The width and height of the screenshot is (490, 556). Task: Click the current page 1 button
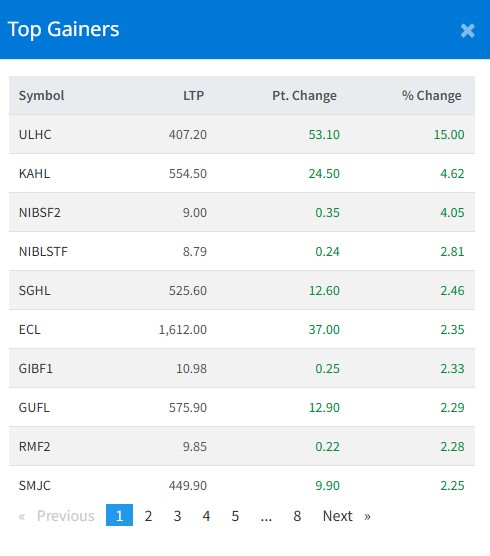[119, 515]
